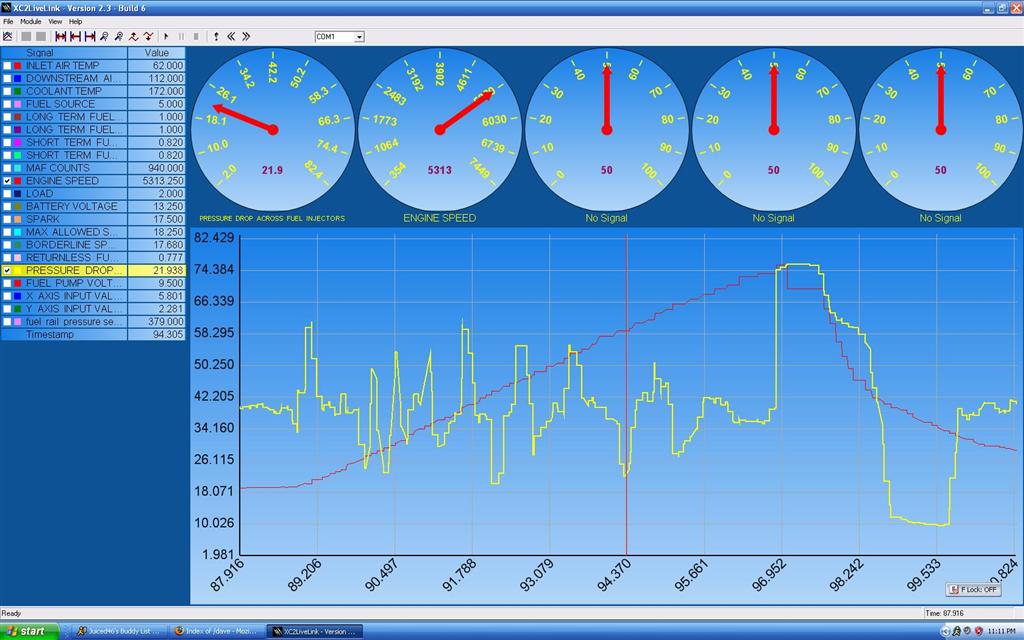This screenshot has height=640, width=1024.
Task: Click the MAF COUNTS color swatch
Action: tap(15, 167)
